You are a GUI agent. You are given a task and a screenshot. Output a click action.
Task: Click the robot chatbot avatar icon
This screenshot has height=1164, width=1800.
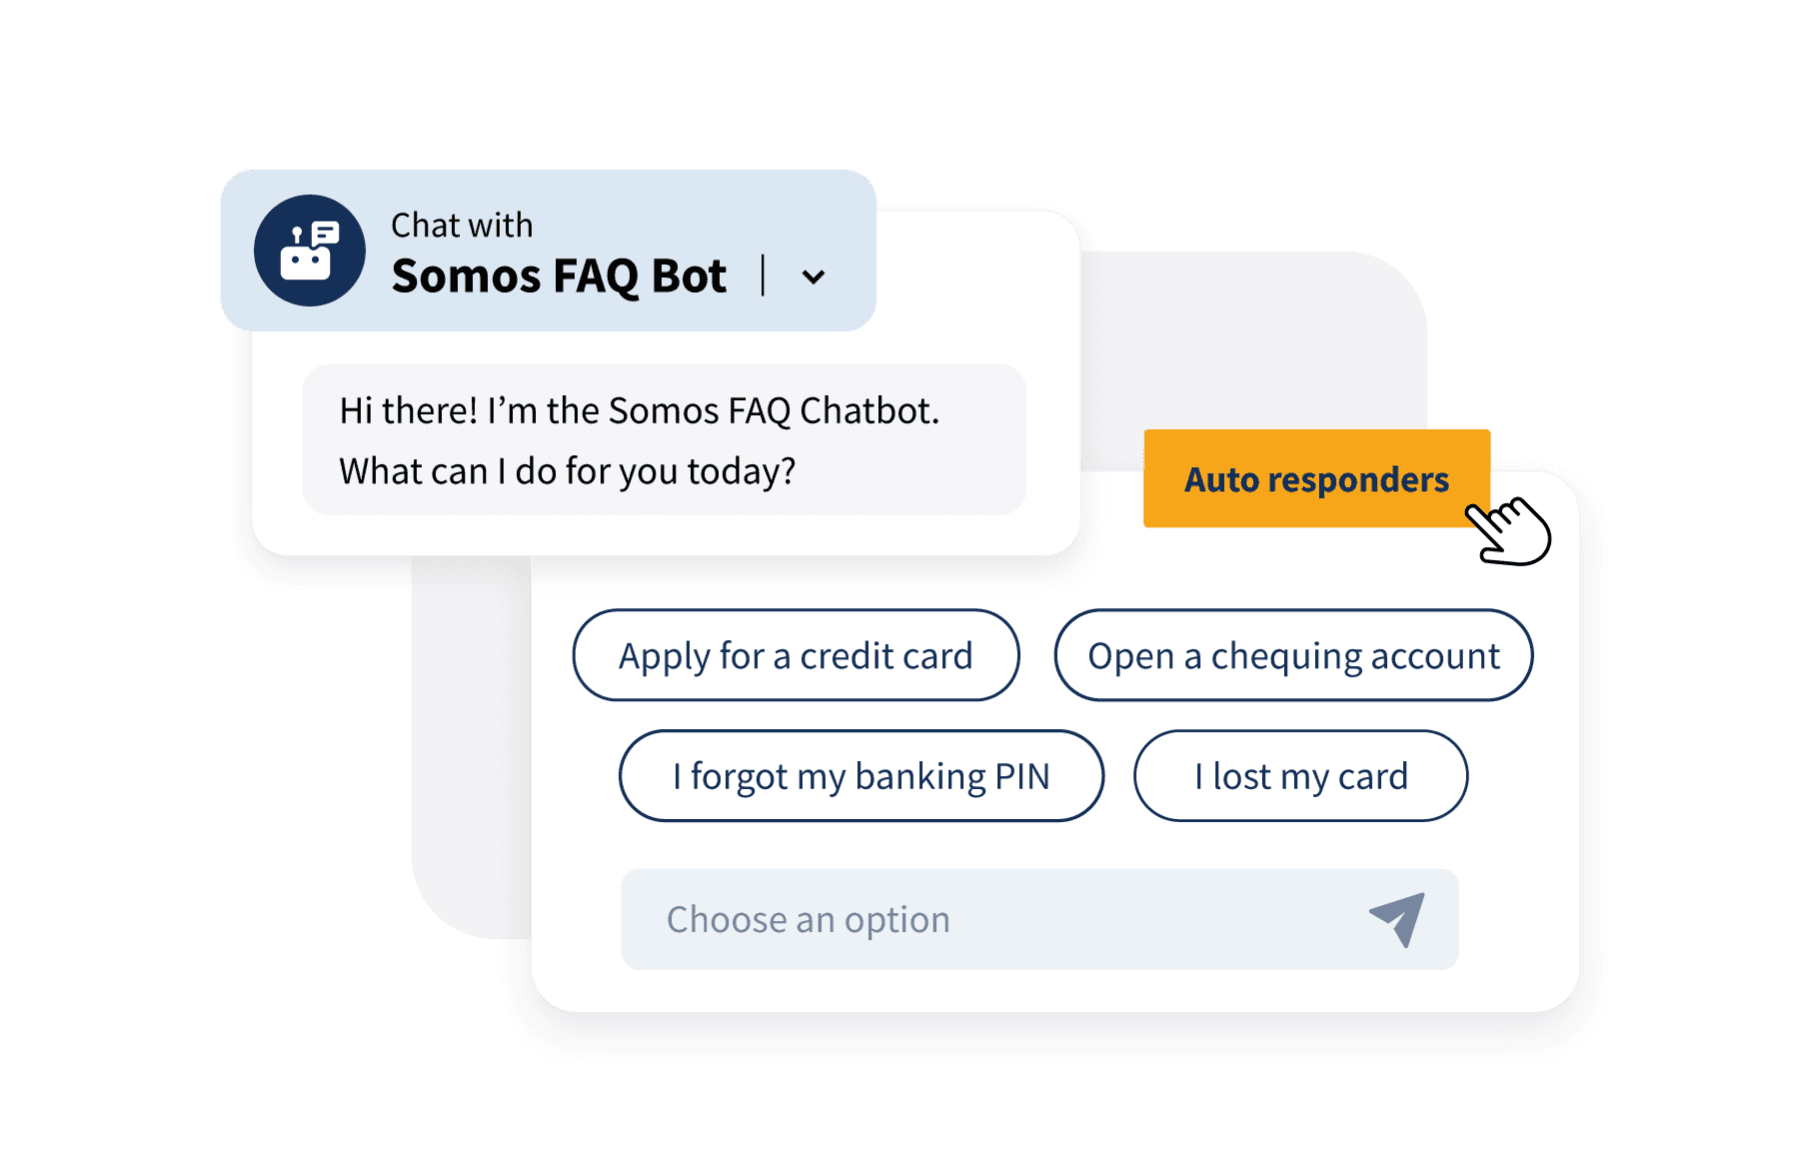pos(309,250)
